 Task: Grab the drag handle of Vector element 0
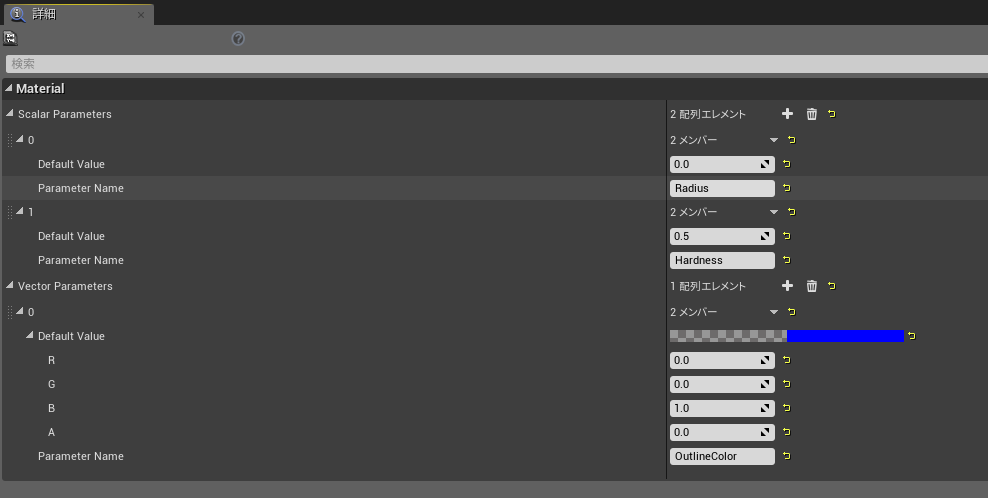coord(9,312)
